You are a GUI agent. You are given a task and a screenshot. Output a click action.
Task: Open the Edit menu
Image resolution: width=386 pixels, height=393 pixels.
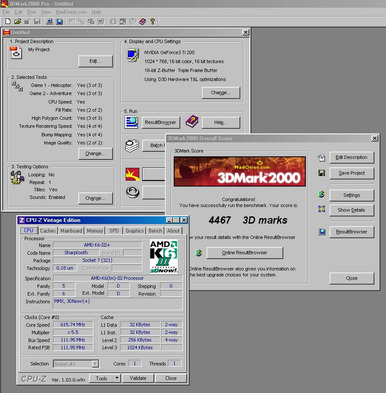pyautogui.click(x=18, y=12)
